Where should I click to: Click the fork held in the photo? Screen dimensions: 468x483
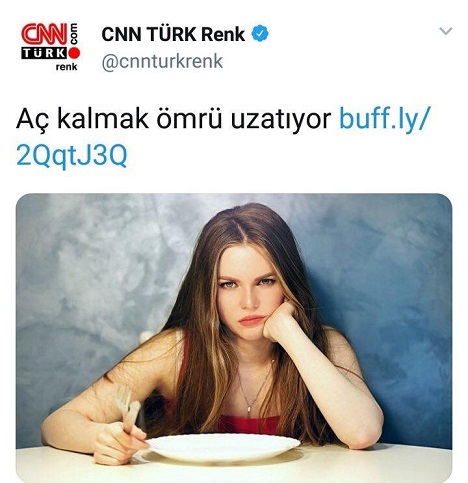click(127, 407)
